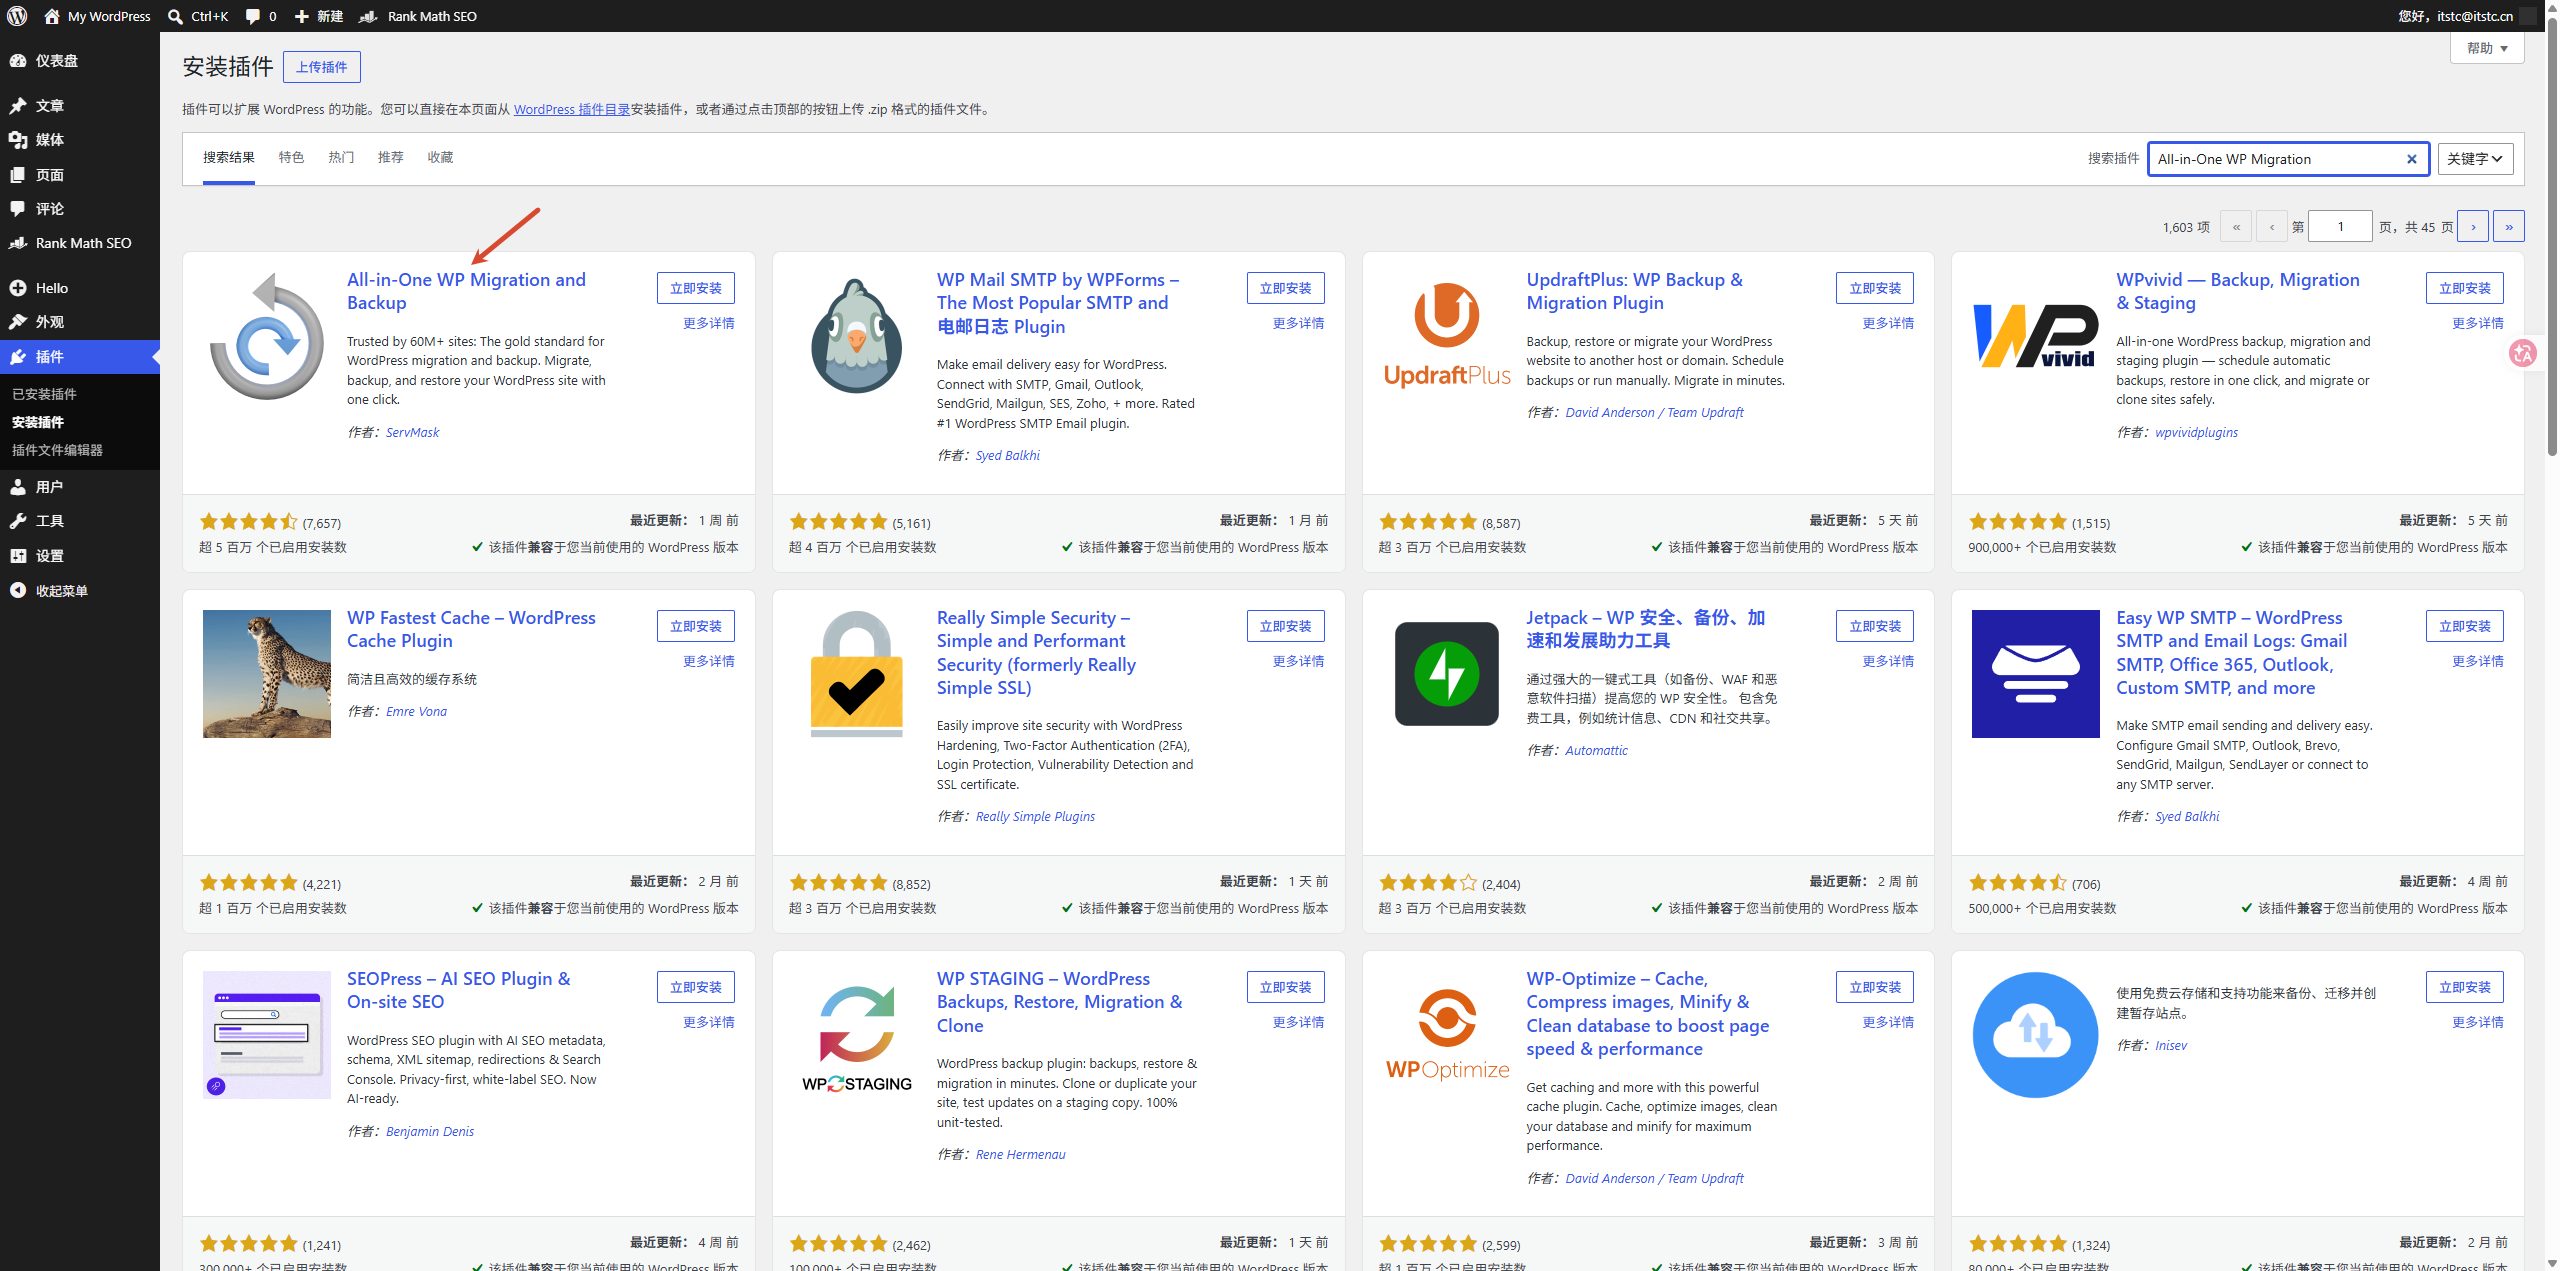Install WP STAGING plugin

coord(1286,987)
